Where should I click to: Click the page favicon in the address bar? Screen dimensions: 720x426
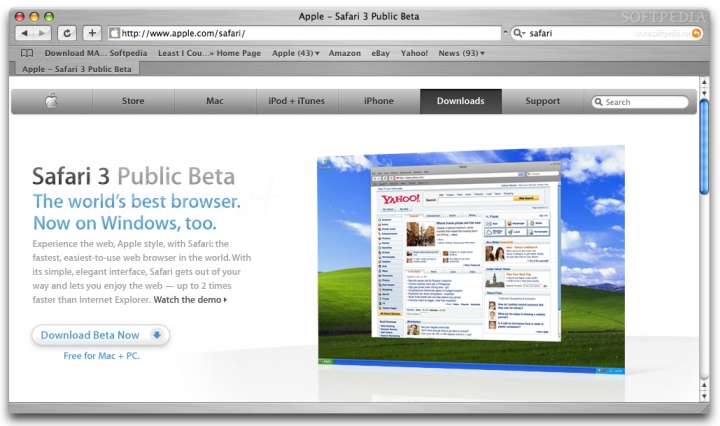click(115, 33)
